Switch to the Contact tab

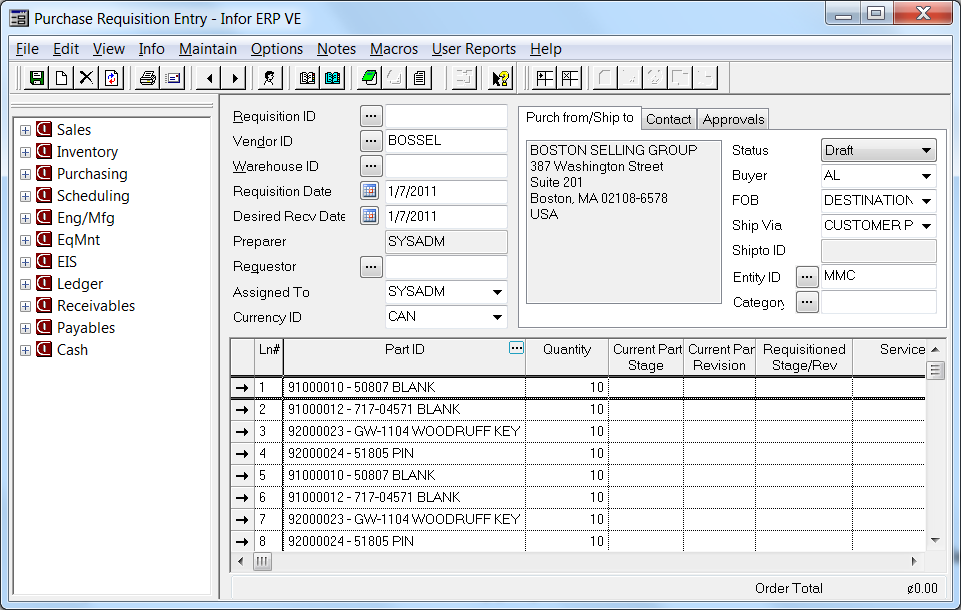668,119
